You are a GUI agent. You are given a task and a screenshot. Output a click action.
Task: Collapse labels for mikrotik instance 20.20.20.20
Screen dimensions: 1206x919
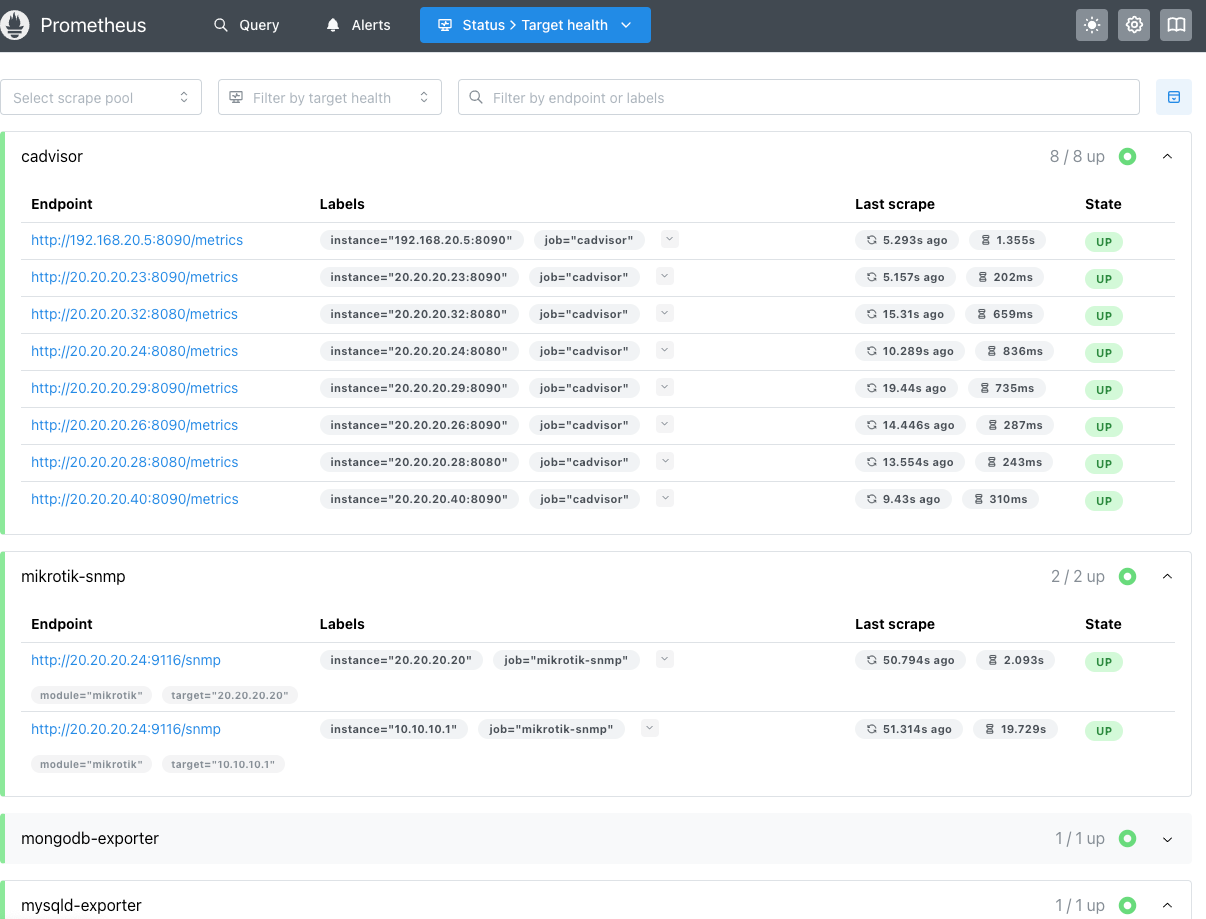(x=665, y=659)
